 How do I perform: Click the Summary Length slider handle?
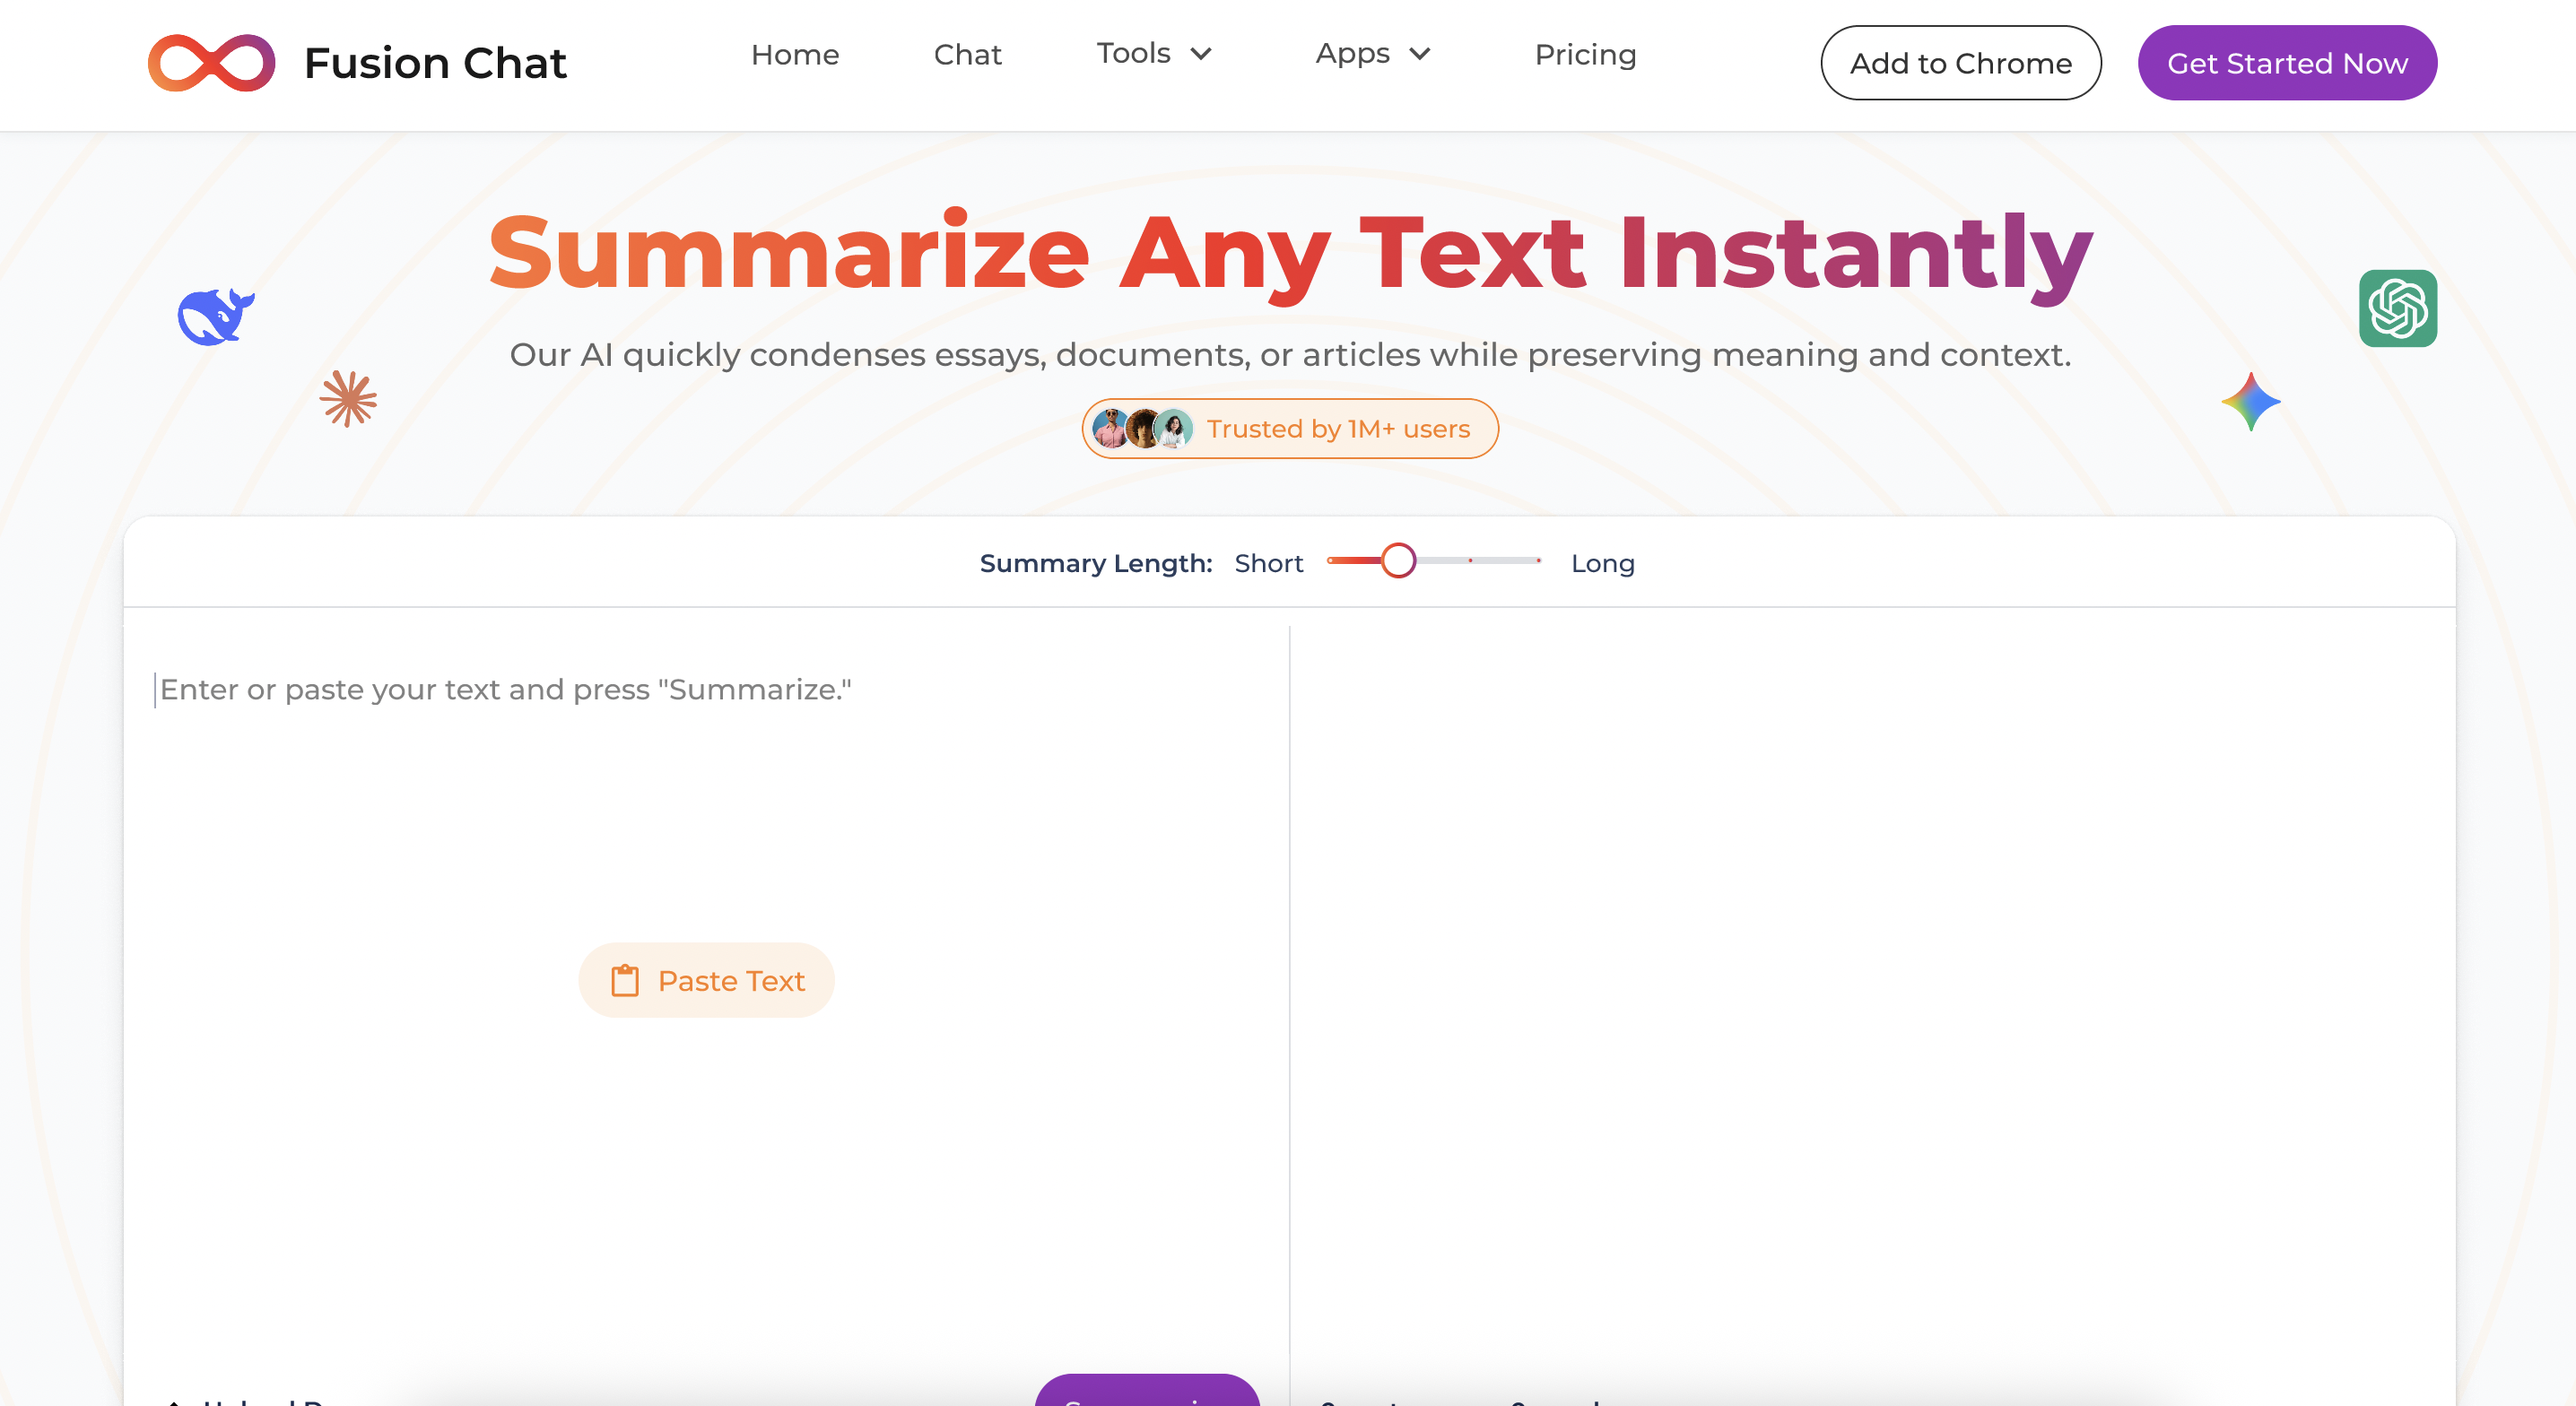pos(1398,561)
